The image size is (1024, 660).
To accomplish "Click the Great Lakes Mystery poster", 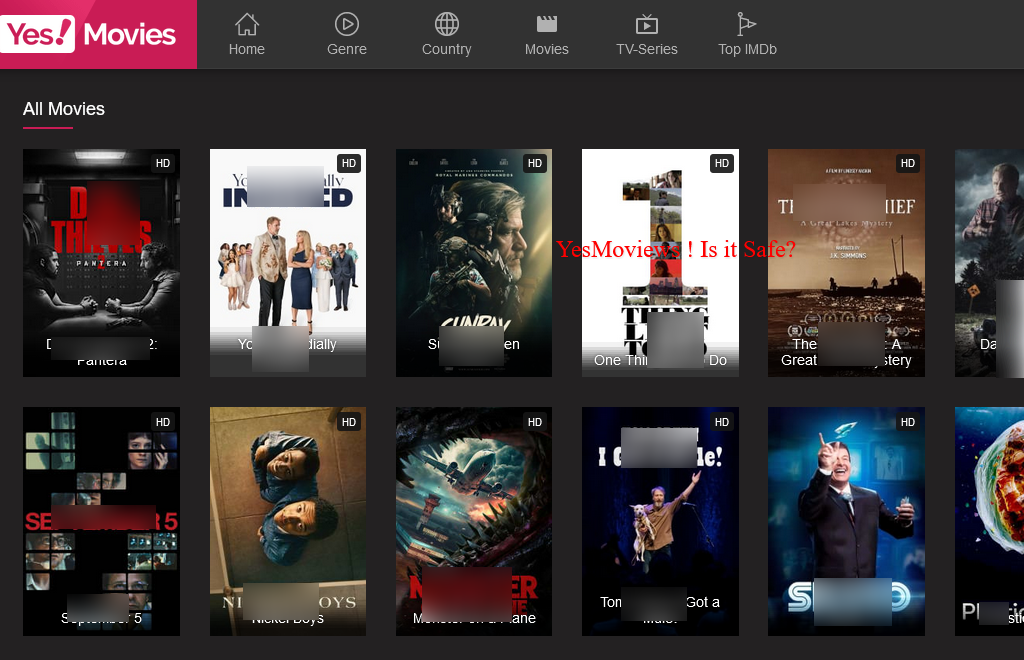I will [x=846, y=262].
